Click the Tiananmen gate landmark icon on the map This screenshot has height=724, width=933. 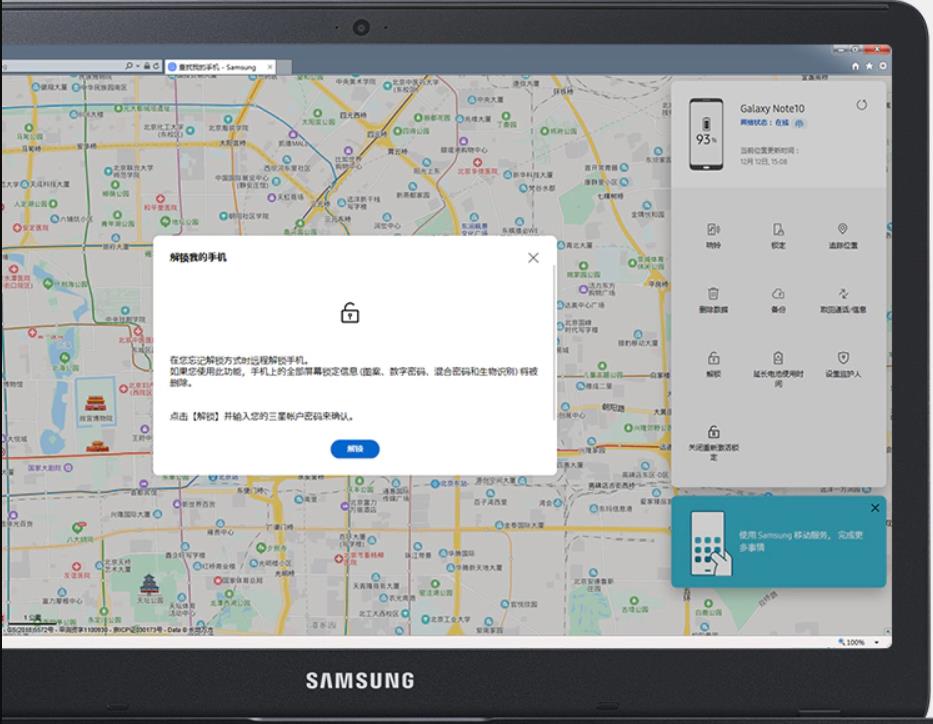point(98,446)
